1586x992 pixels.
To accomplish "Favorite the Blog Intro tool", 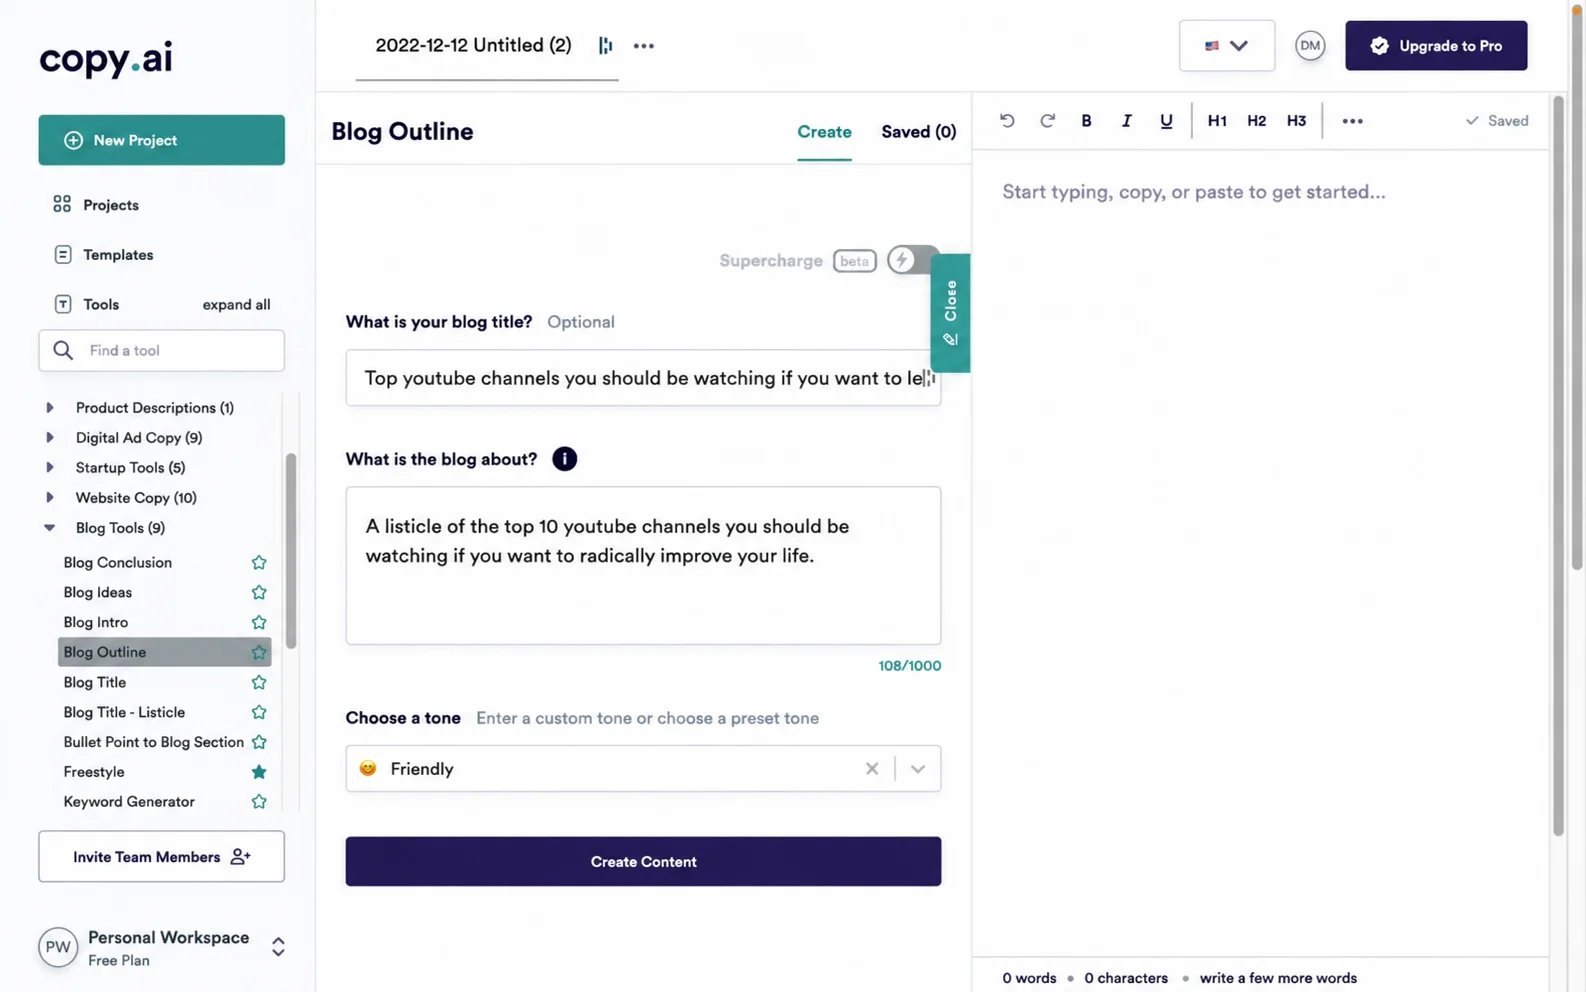I will coord(259,623).
